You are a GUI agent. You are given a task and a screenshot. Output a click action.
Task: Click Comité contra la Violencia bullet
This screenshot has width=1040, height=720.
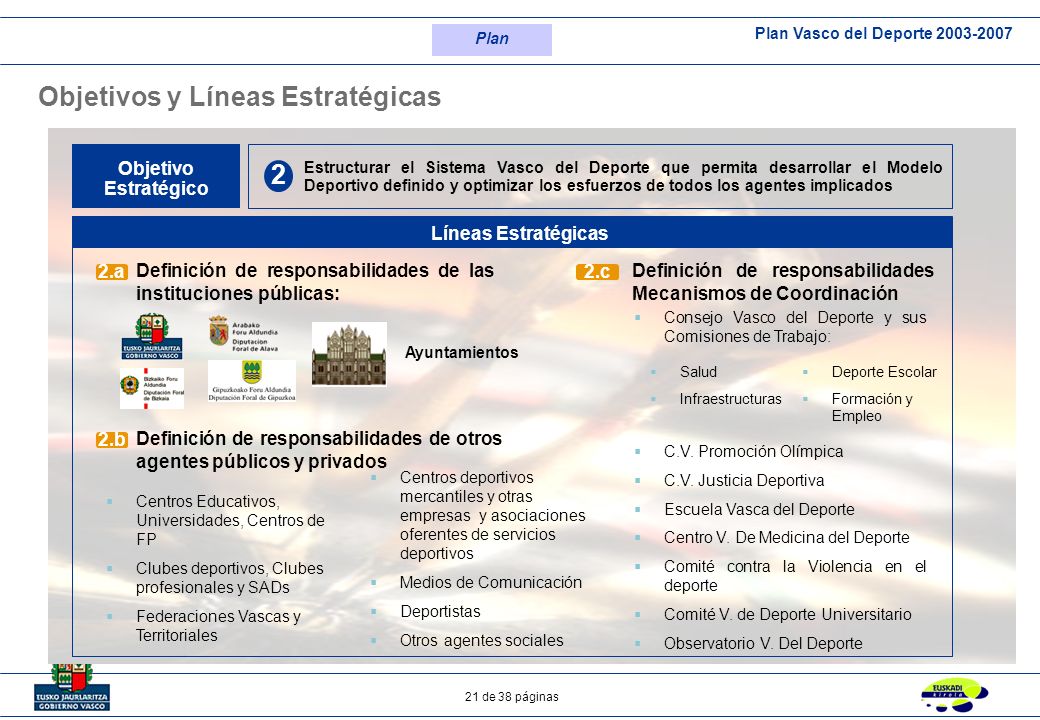tap(795, 575)
